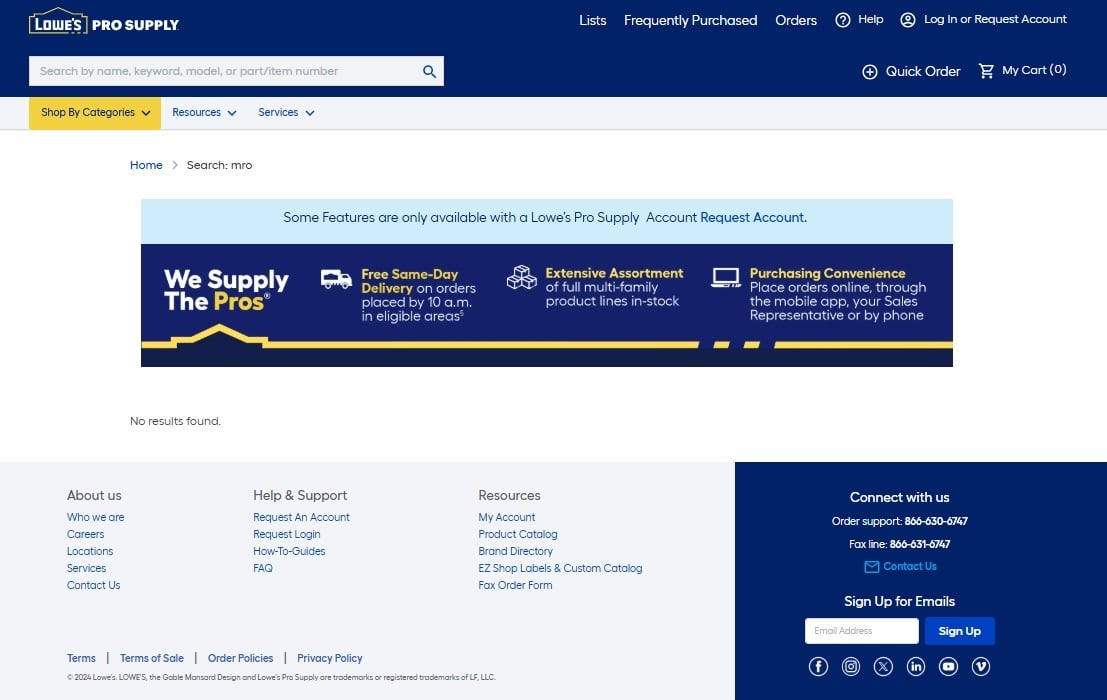Open the Brand Directory link
This screenshot has width=1107, height=700.
(515, 551)
